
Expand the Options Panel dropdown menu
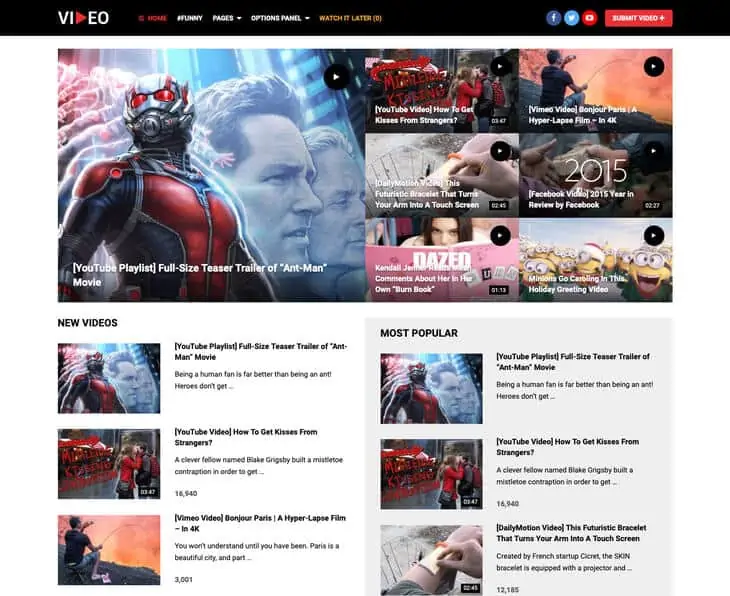click(x=280, y=18)
